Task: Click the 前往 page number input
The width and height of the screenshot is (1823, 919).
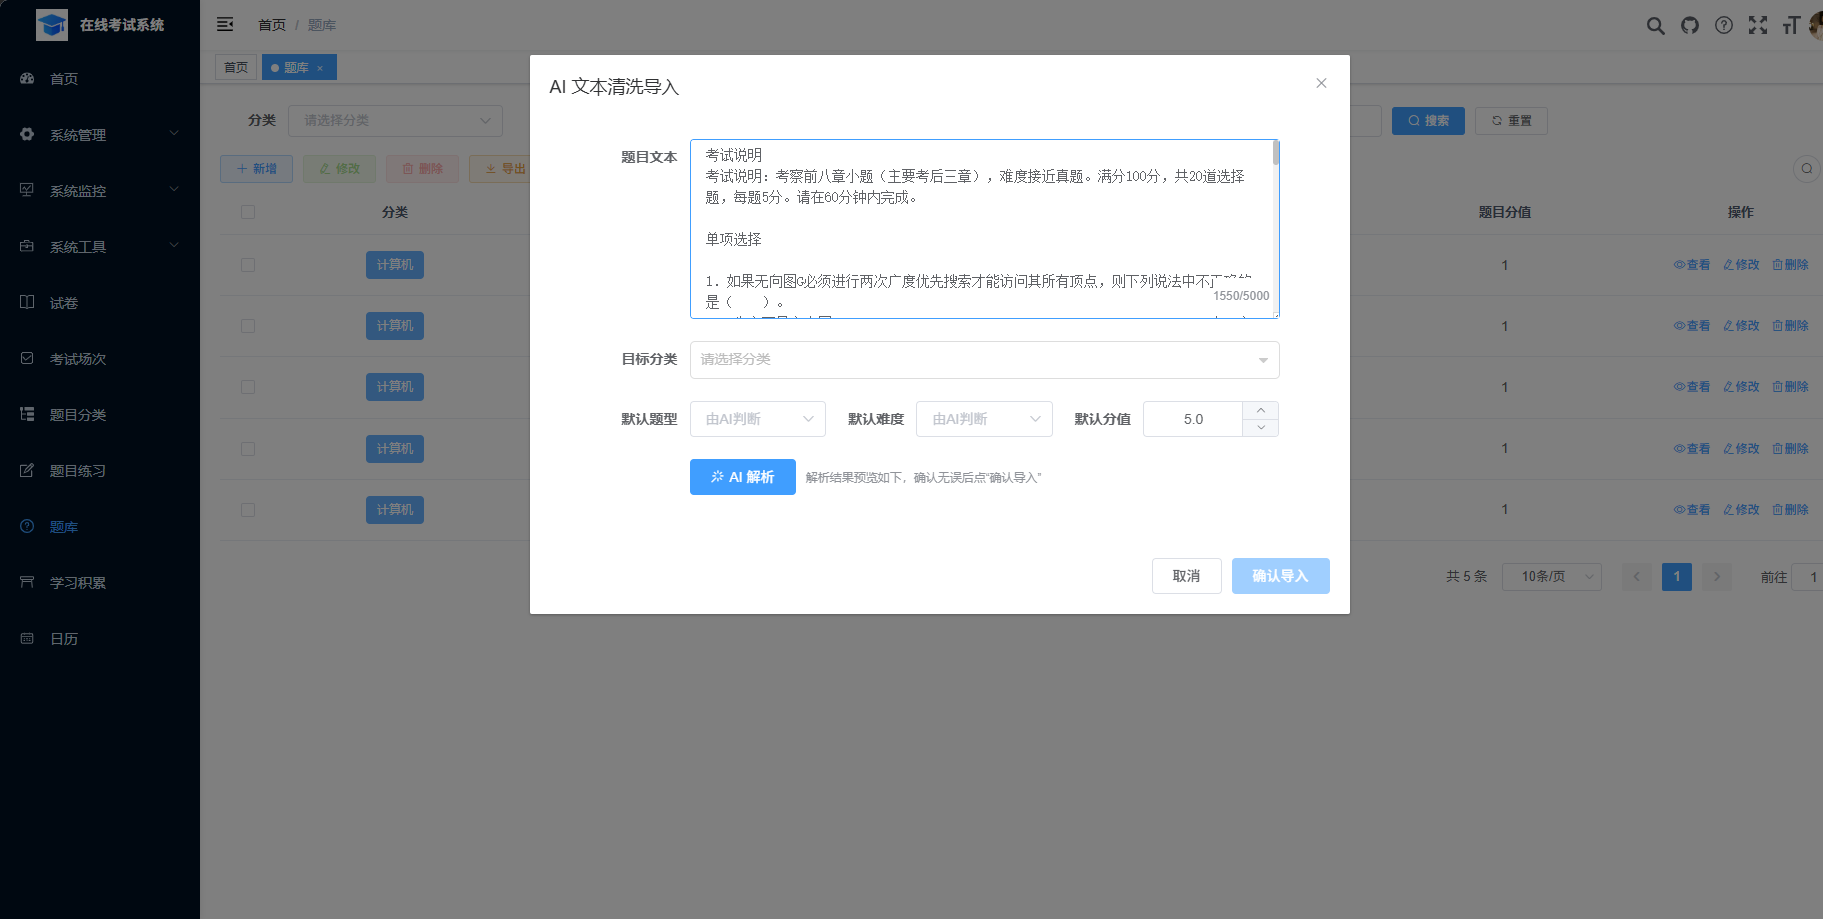Action: point(1808,577)
